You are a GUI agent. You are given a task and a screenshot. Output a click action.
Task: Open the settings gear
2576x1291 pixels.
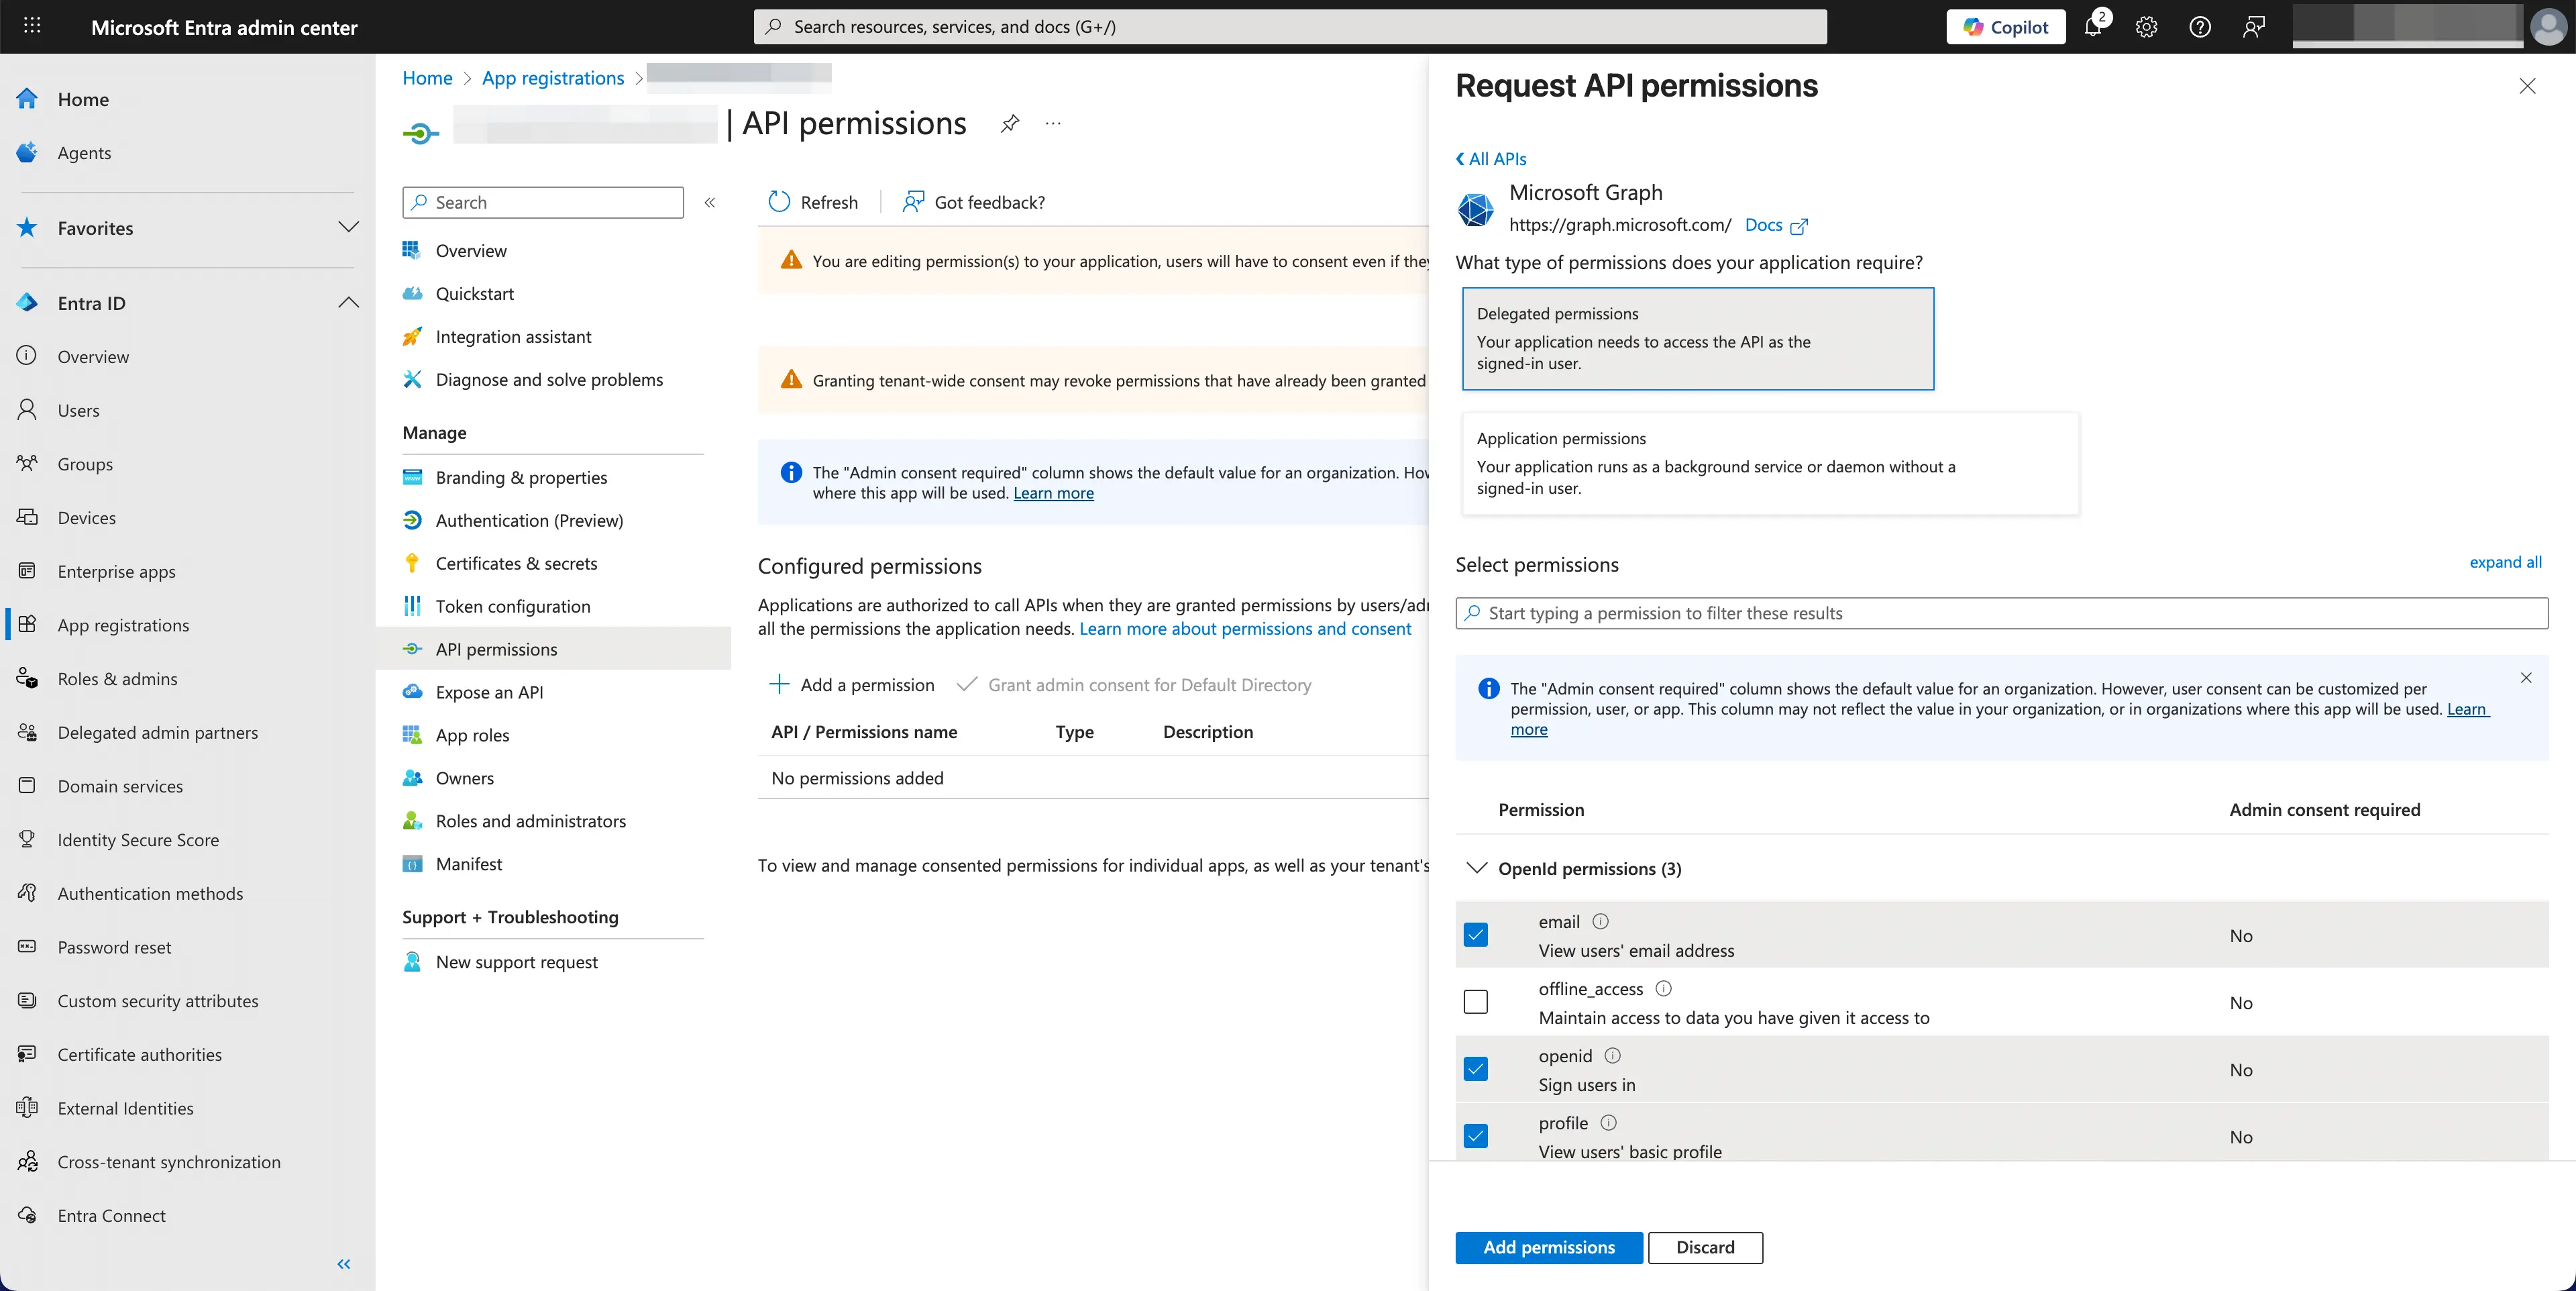[2146, 27]
